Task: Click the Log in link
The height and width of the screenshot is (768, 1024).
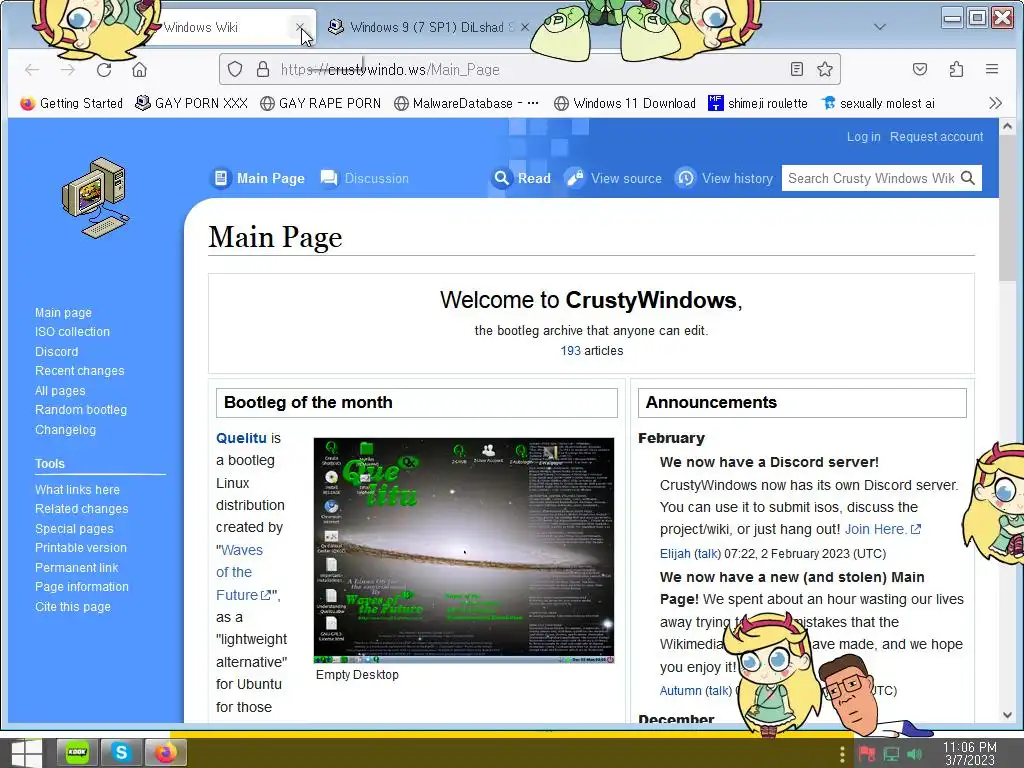Action: [863, 136]
